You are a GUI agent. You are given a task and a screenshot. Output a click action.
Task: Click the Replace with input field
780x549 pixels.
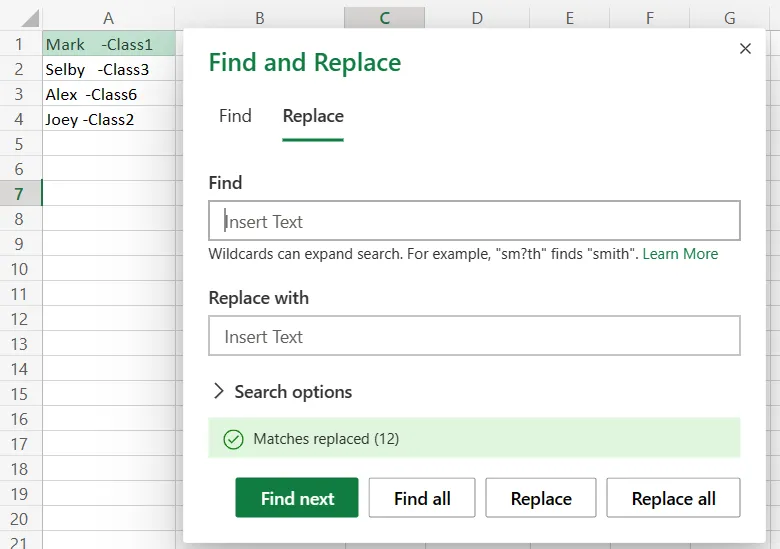pos(474,337)
